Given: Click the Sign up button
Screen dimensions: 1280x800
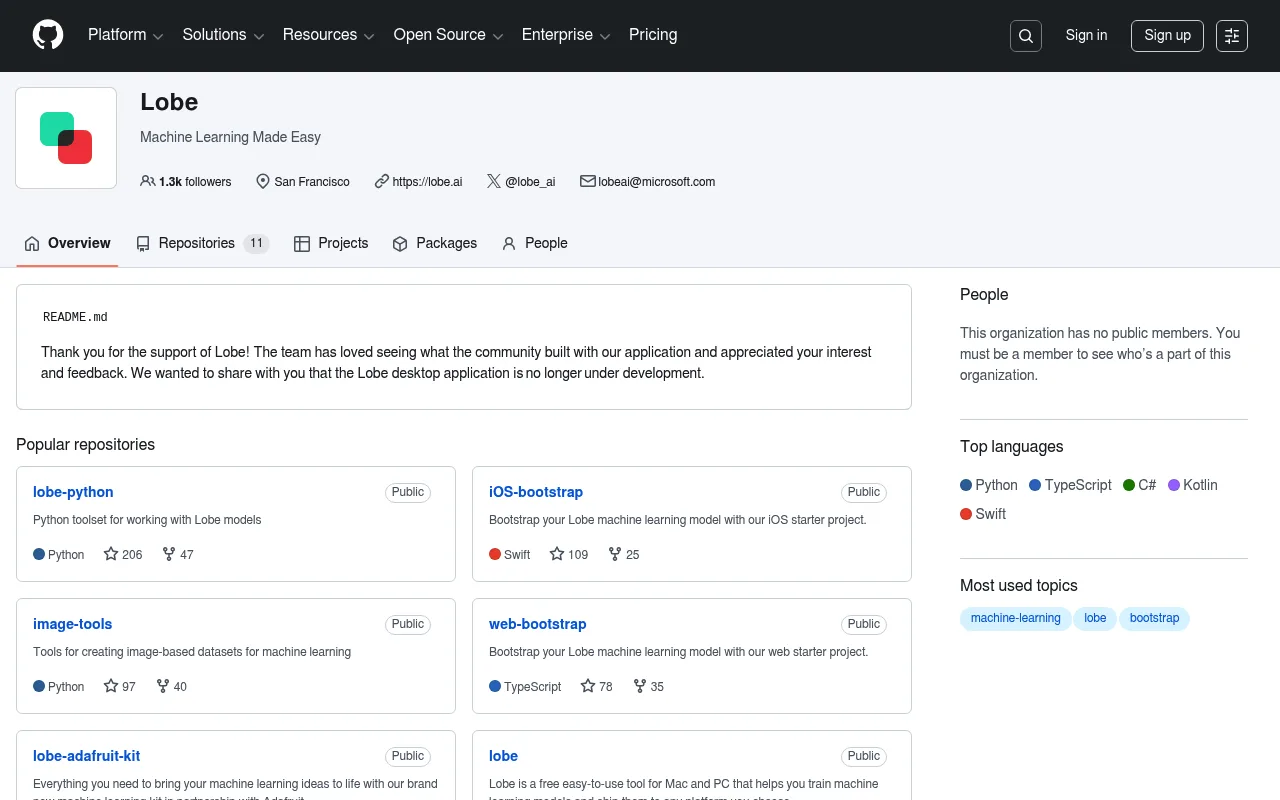Looking at the screenshot, I should click(x=1167, y=36).
